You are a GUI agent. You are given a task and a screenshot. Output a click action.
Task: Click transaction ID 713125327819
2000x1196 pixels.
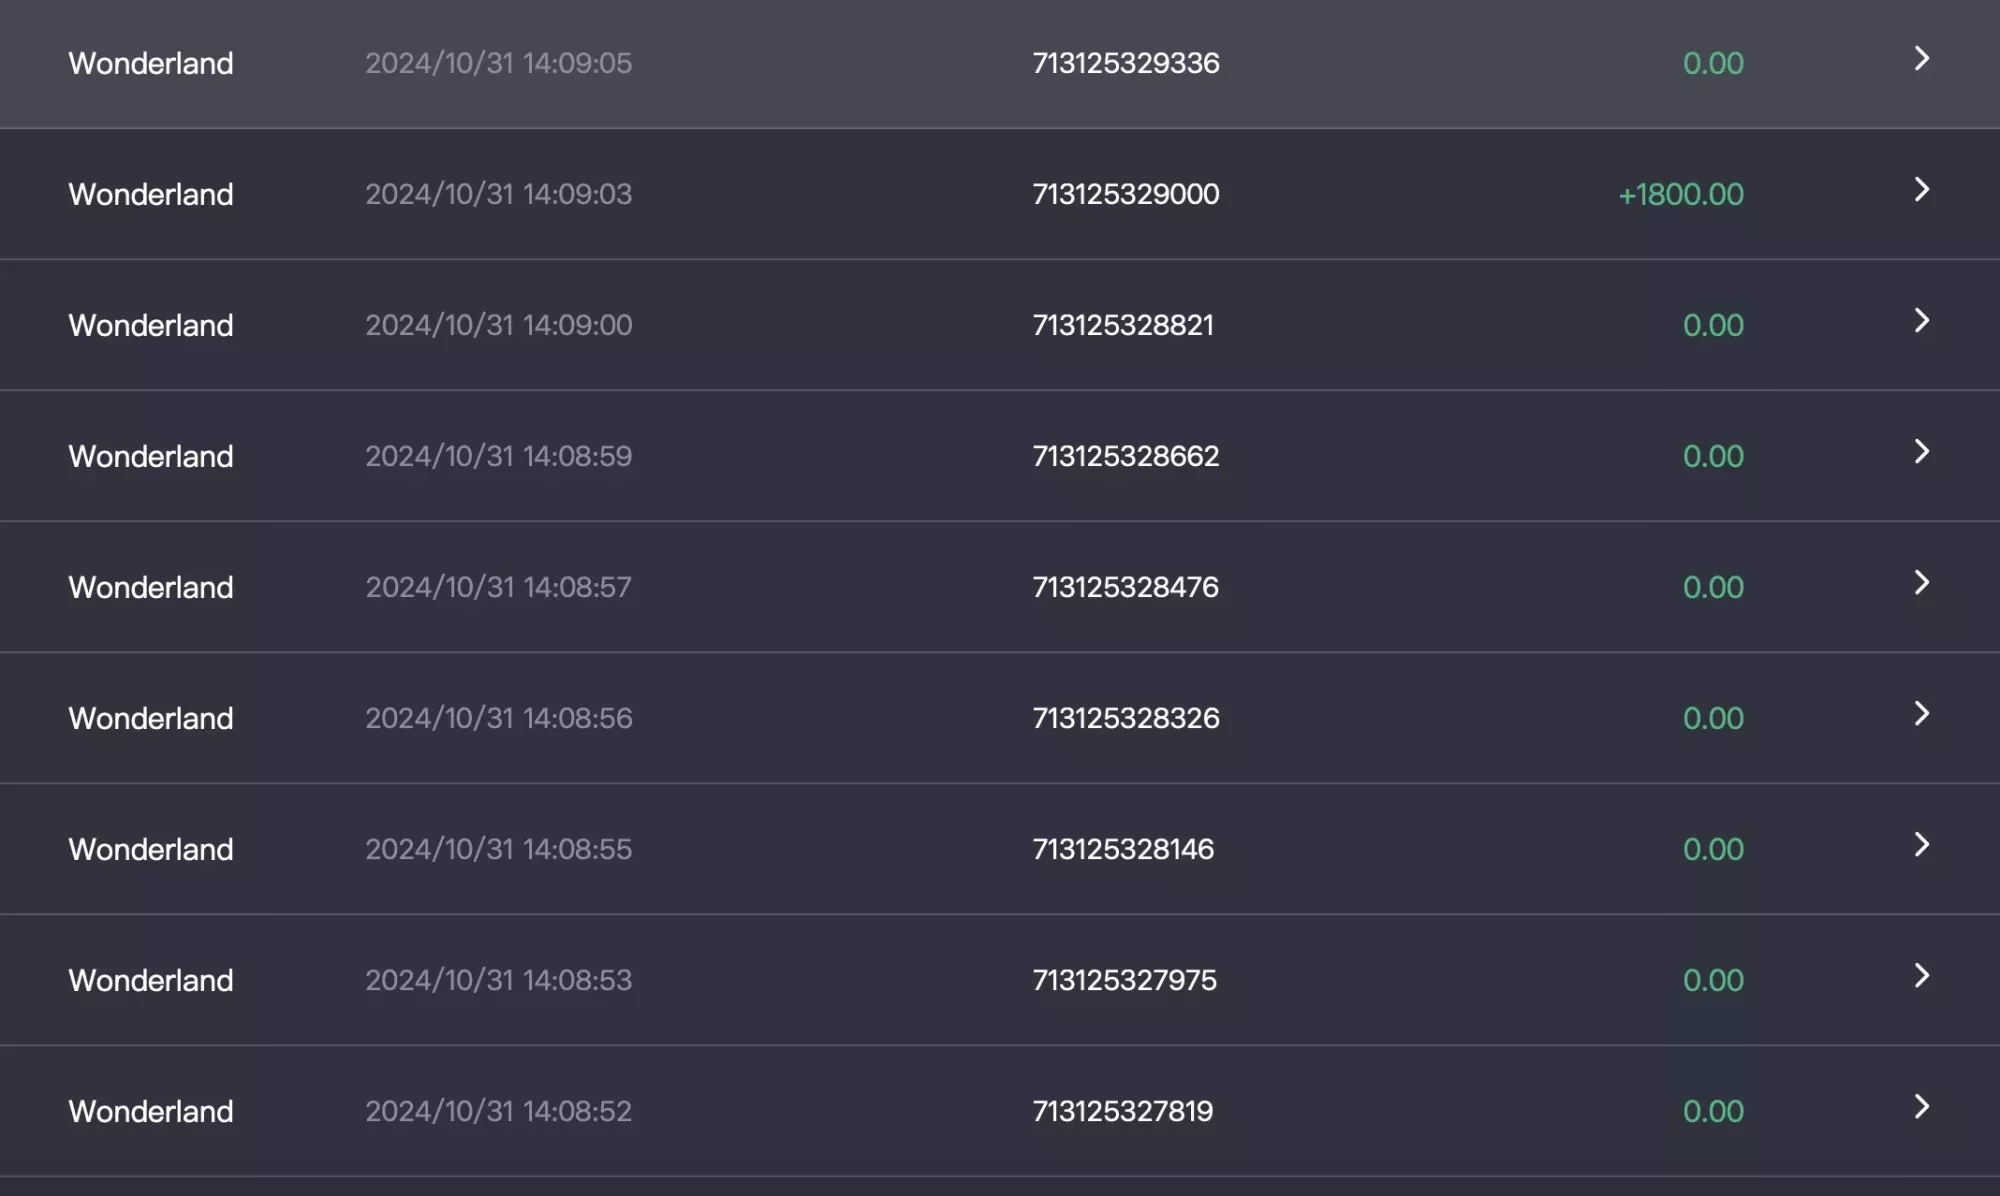pos(1123,1111)
